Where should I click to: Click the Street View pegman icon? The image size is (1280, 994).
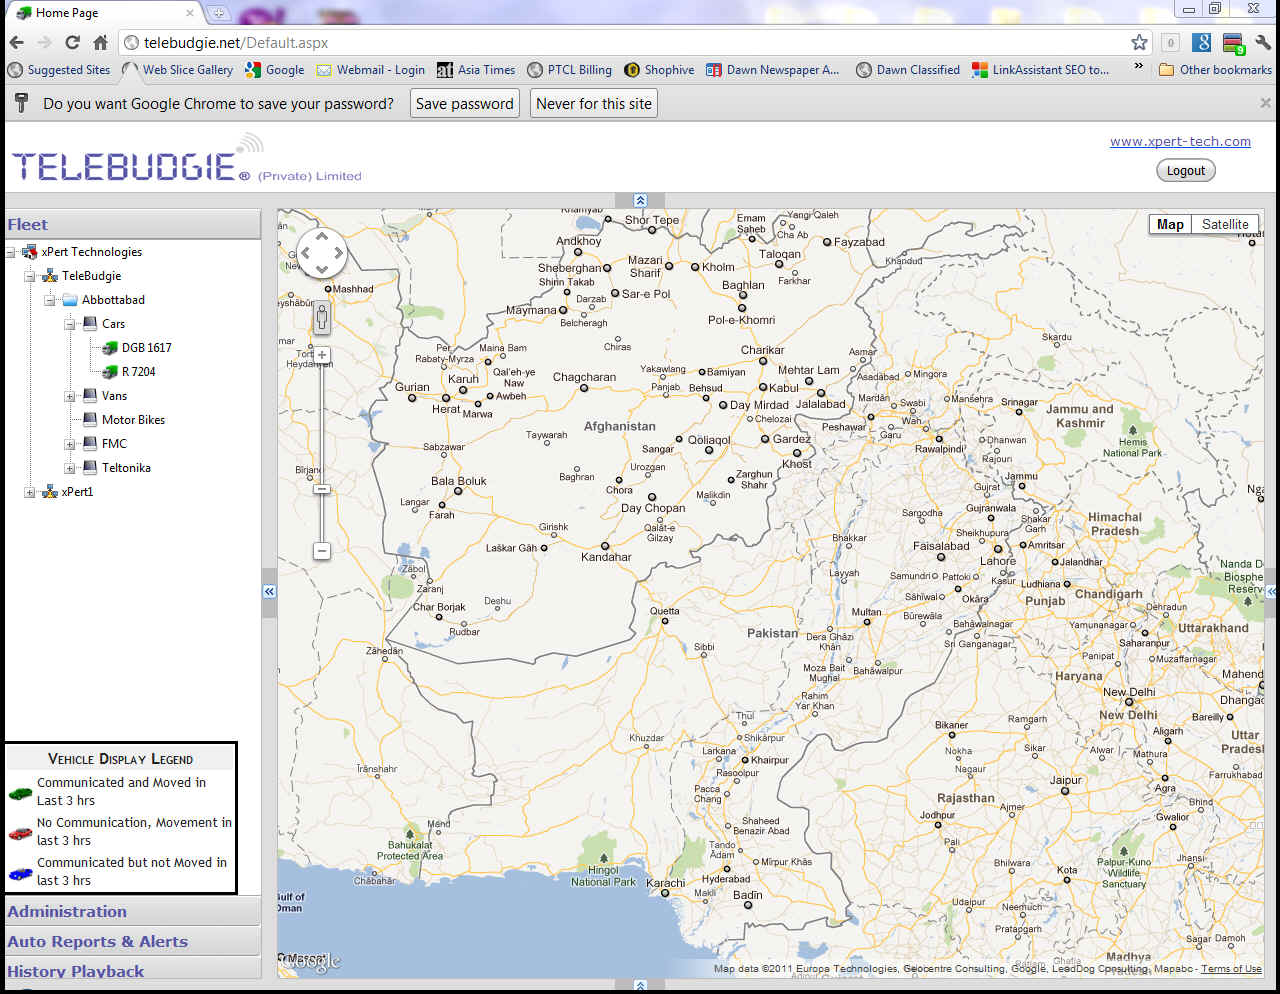click(322, 319)
